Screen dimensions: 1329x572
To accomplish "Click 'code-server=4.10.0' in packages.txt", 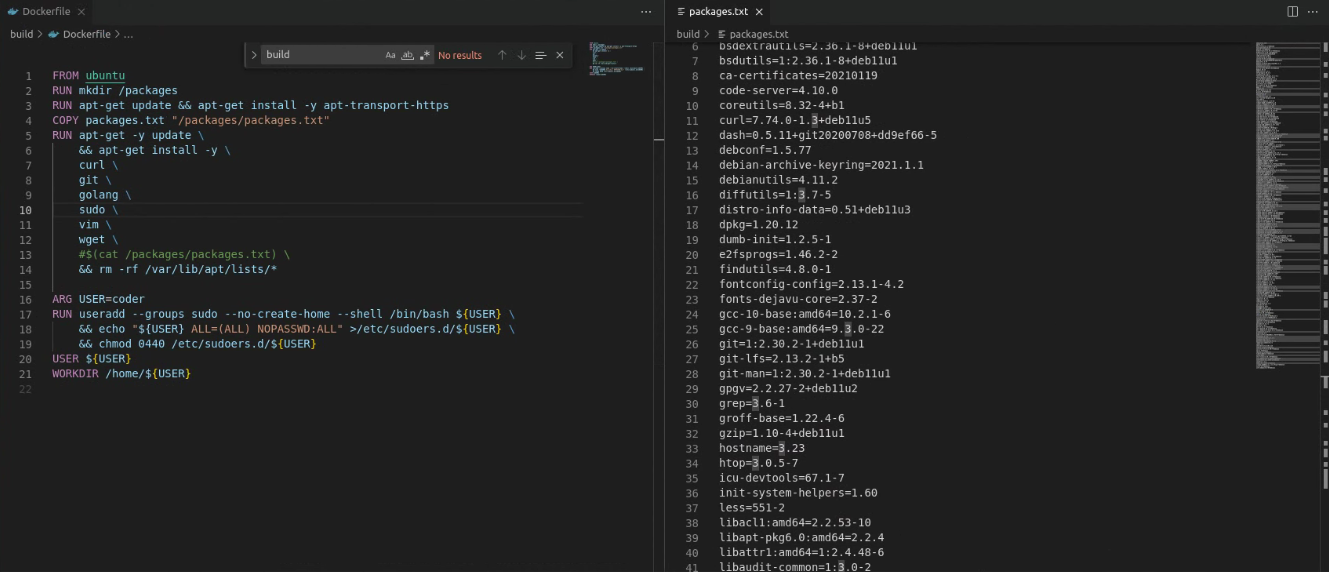I will 778,91.
